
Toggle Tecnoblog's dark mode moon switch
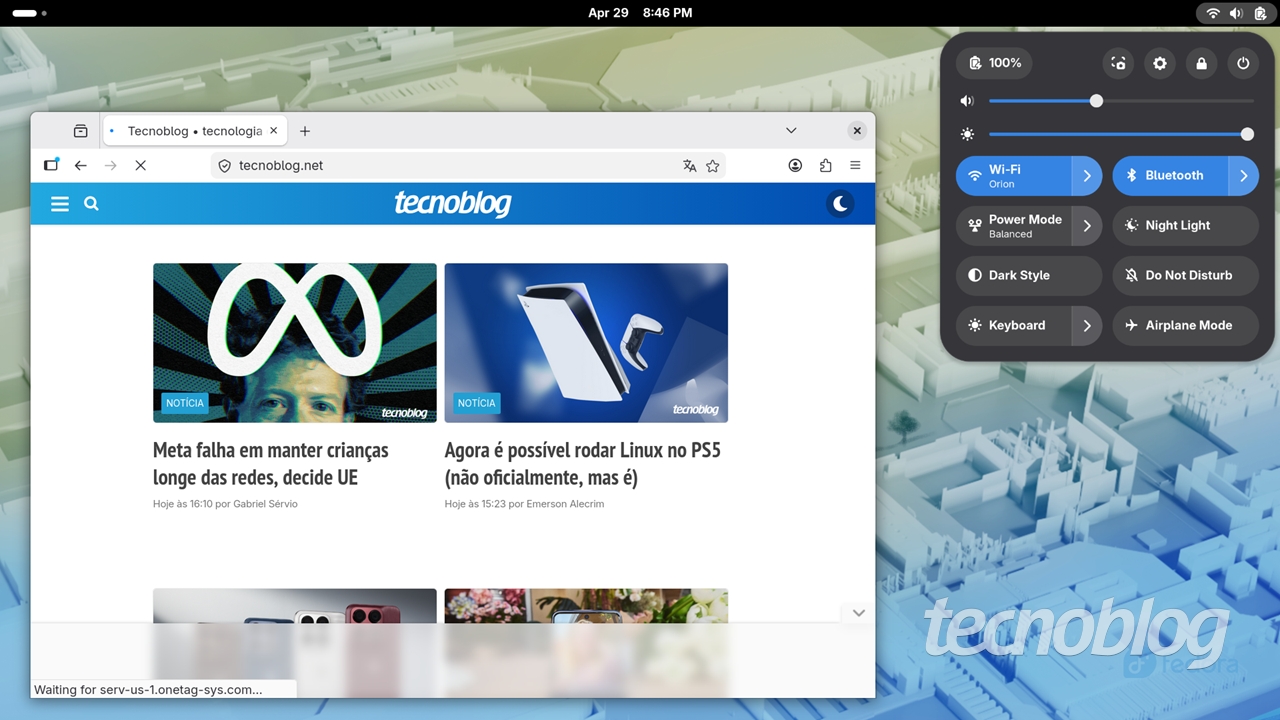coord(839,203)
